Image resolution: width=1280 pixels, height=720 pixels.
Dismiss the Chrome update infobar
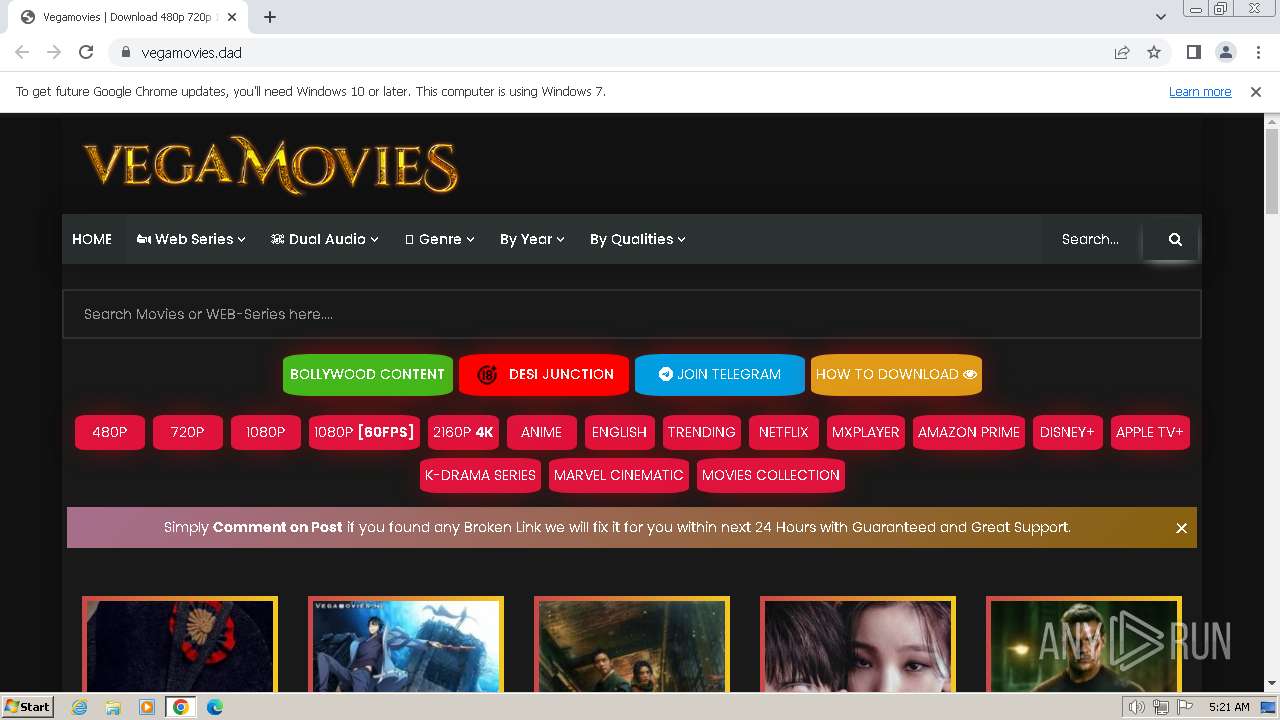coord(1256,91)
